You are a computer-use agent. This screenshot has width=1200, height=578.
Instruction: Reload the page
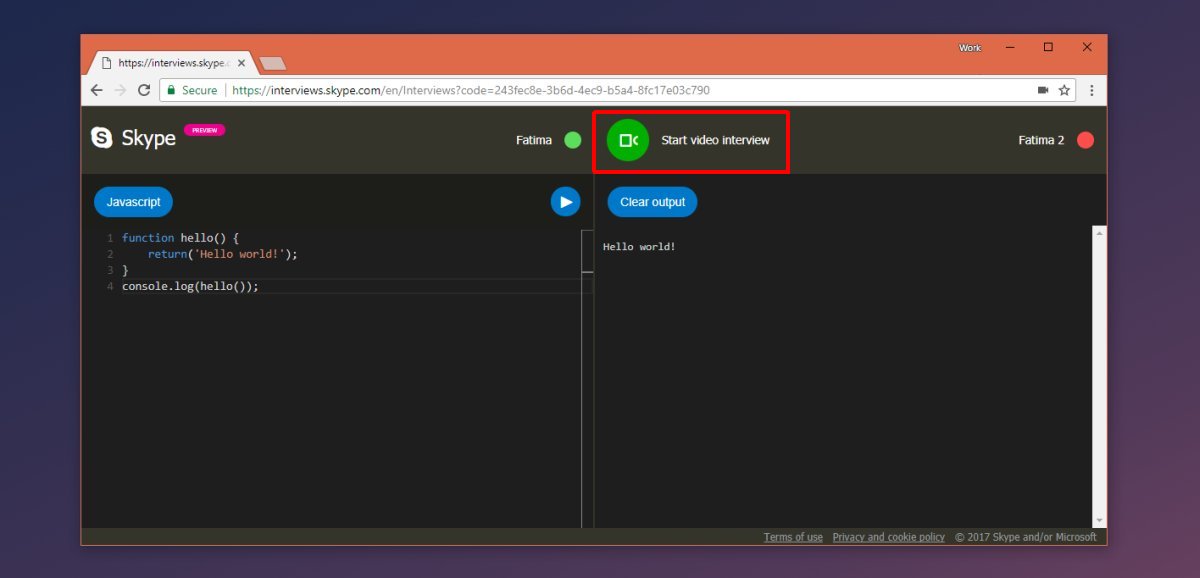(x=144, y=90)
